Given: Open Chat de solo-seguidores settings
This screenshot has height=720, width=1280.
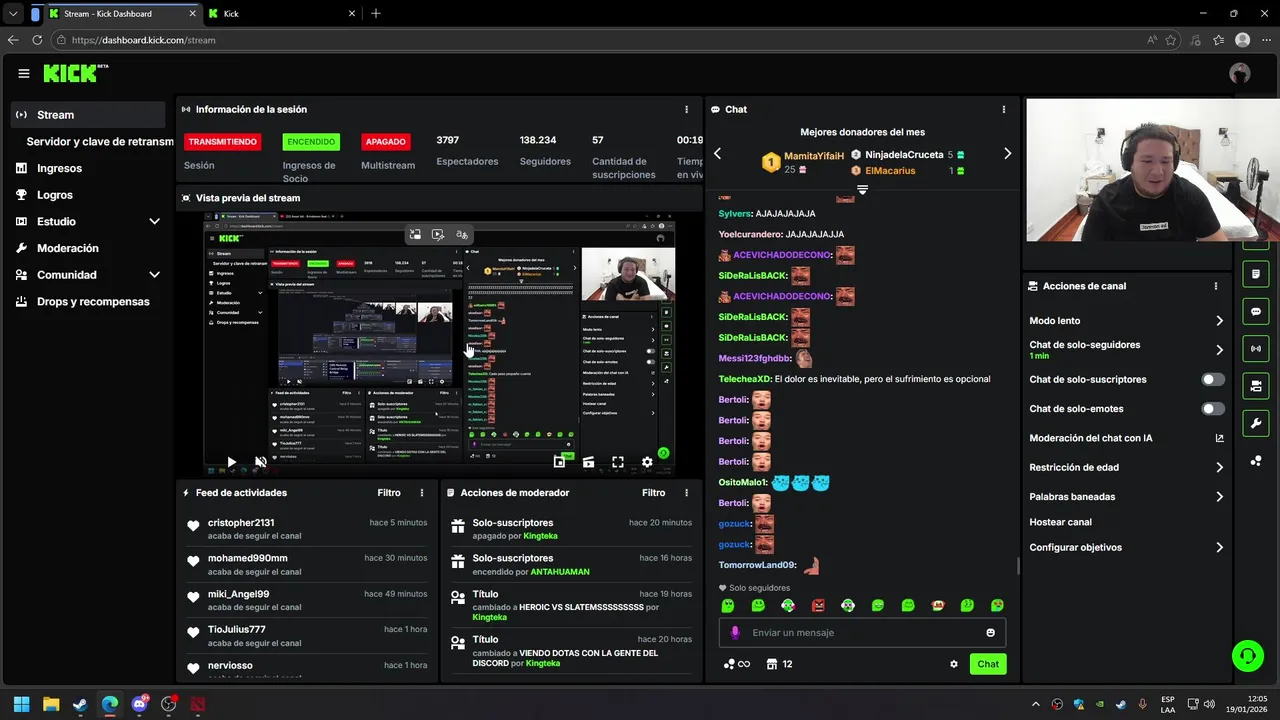Looking at the screenshot, I should (1126, 349).
